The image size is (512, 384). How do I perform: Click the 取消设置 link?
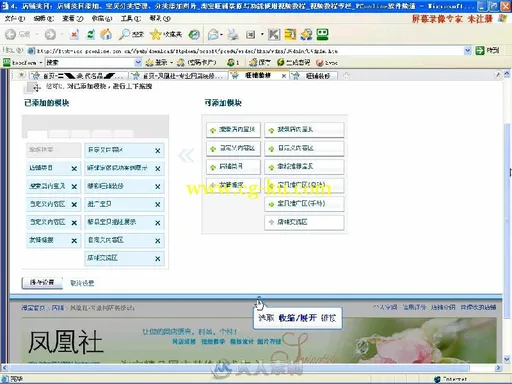[82, 283]
